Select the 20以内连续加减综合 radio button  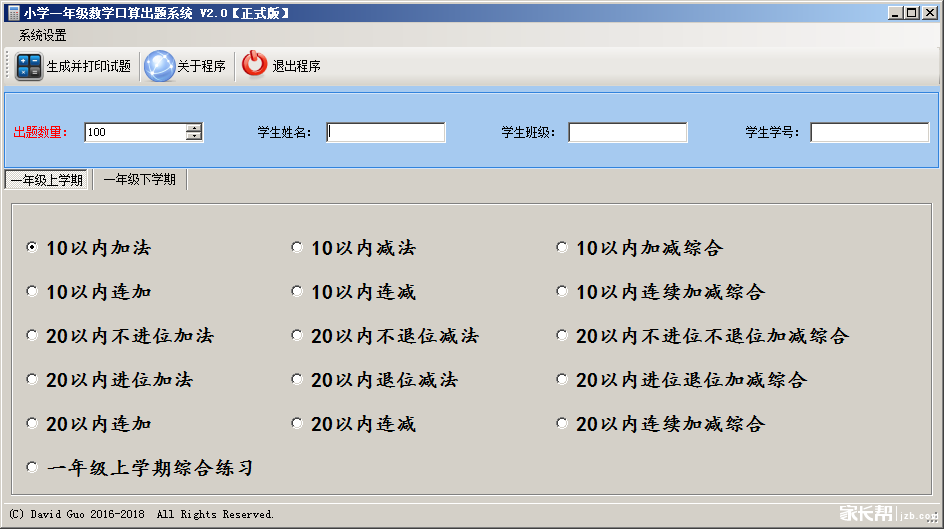[x=562, y=423]
